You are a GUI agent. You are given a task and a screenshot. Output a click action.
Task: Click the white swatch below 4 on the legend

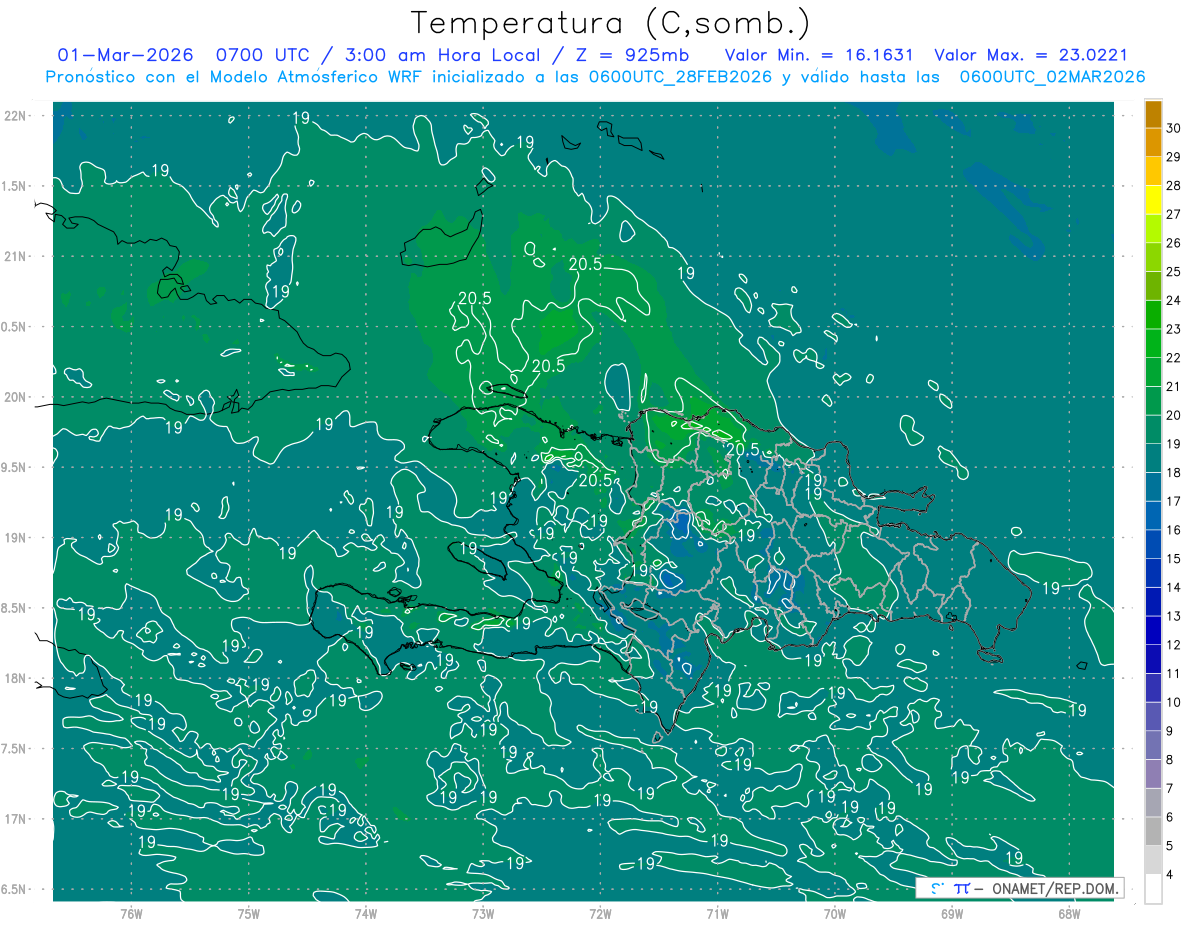[x=1154, y=889]
